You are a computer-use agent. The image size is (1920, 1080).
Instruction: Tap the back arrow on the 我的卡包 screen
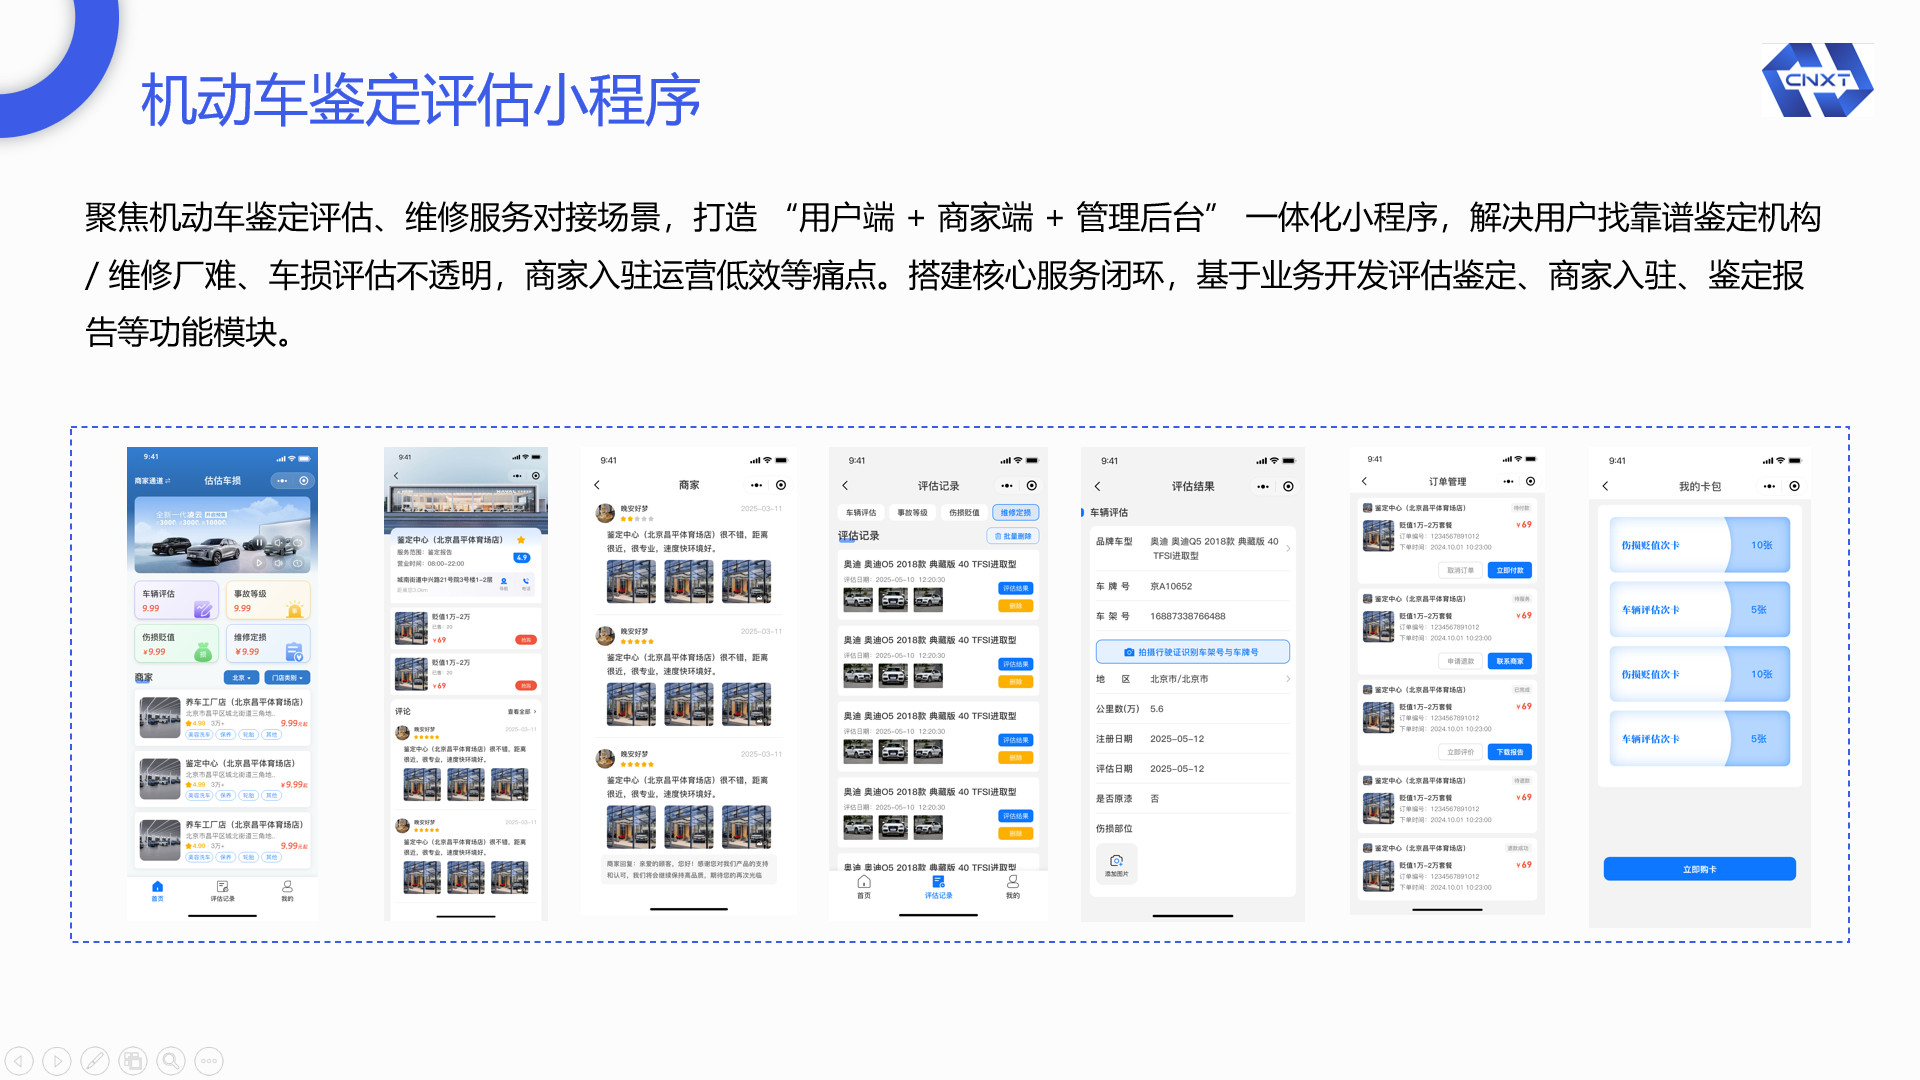1605,486
